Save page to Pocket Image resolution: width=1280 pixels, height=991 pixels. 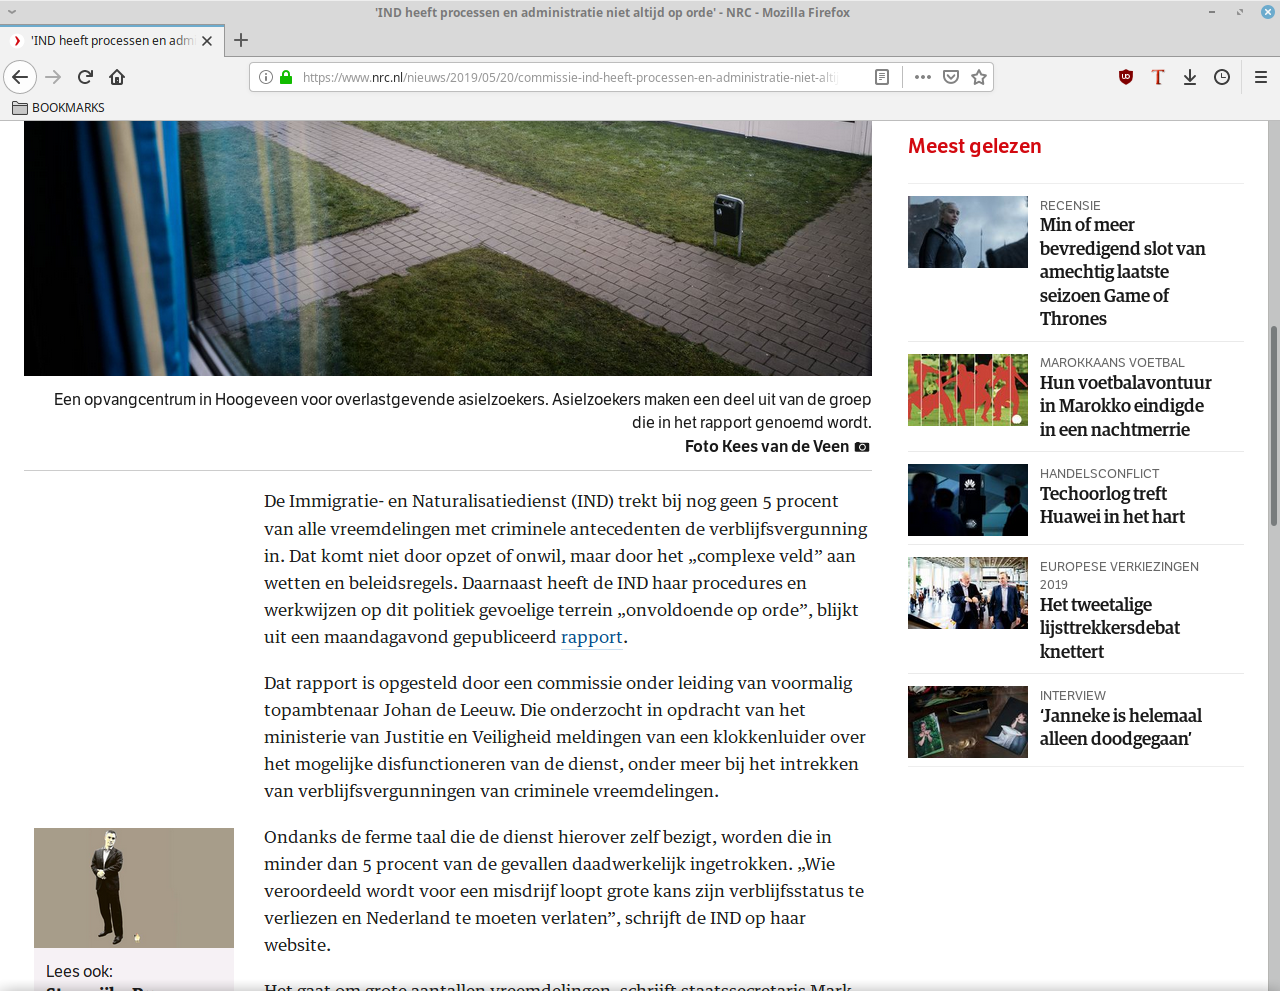(x=951, y=77)
